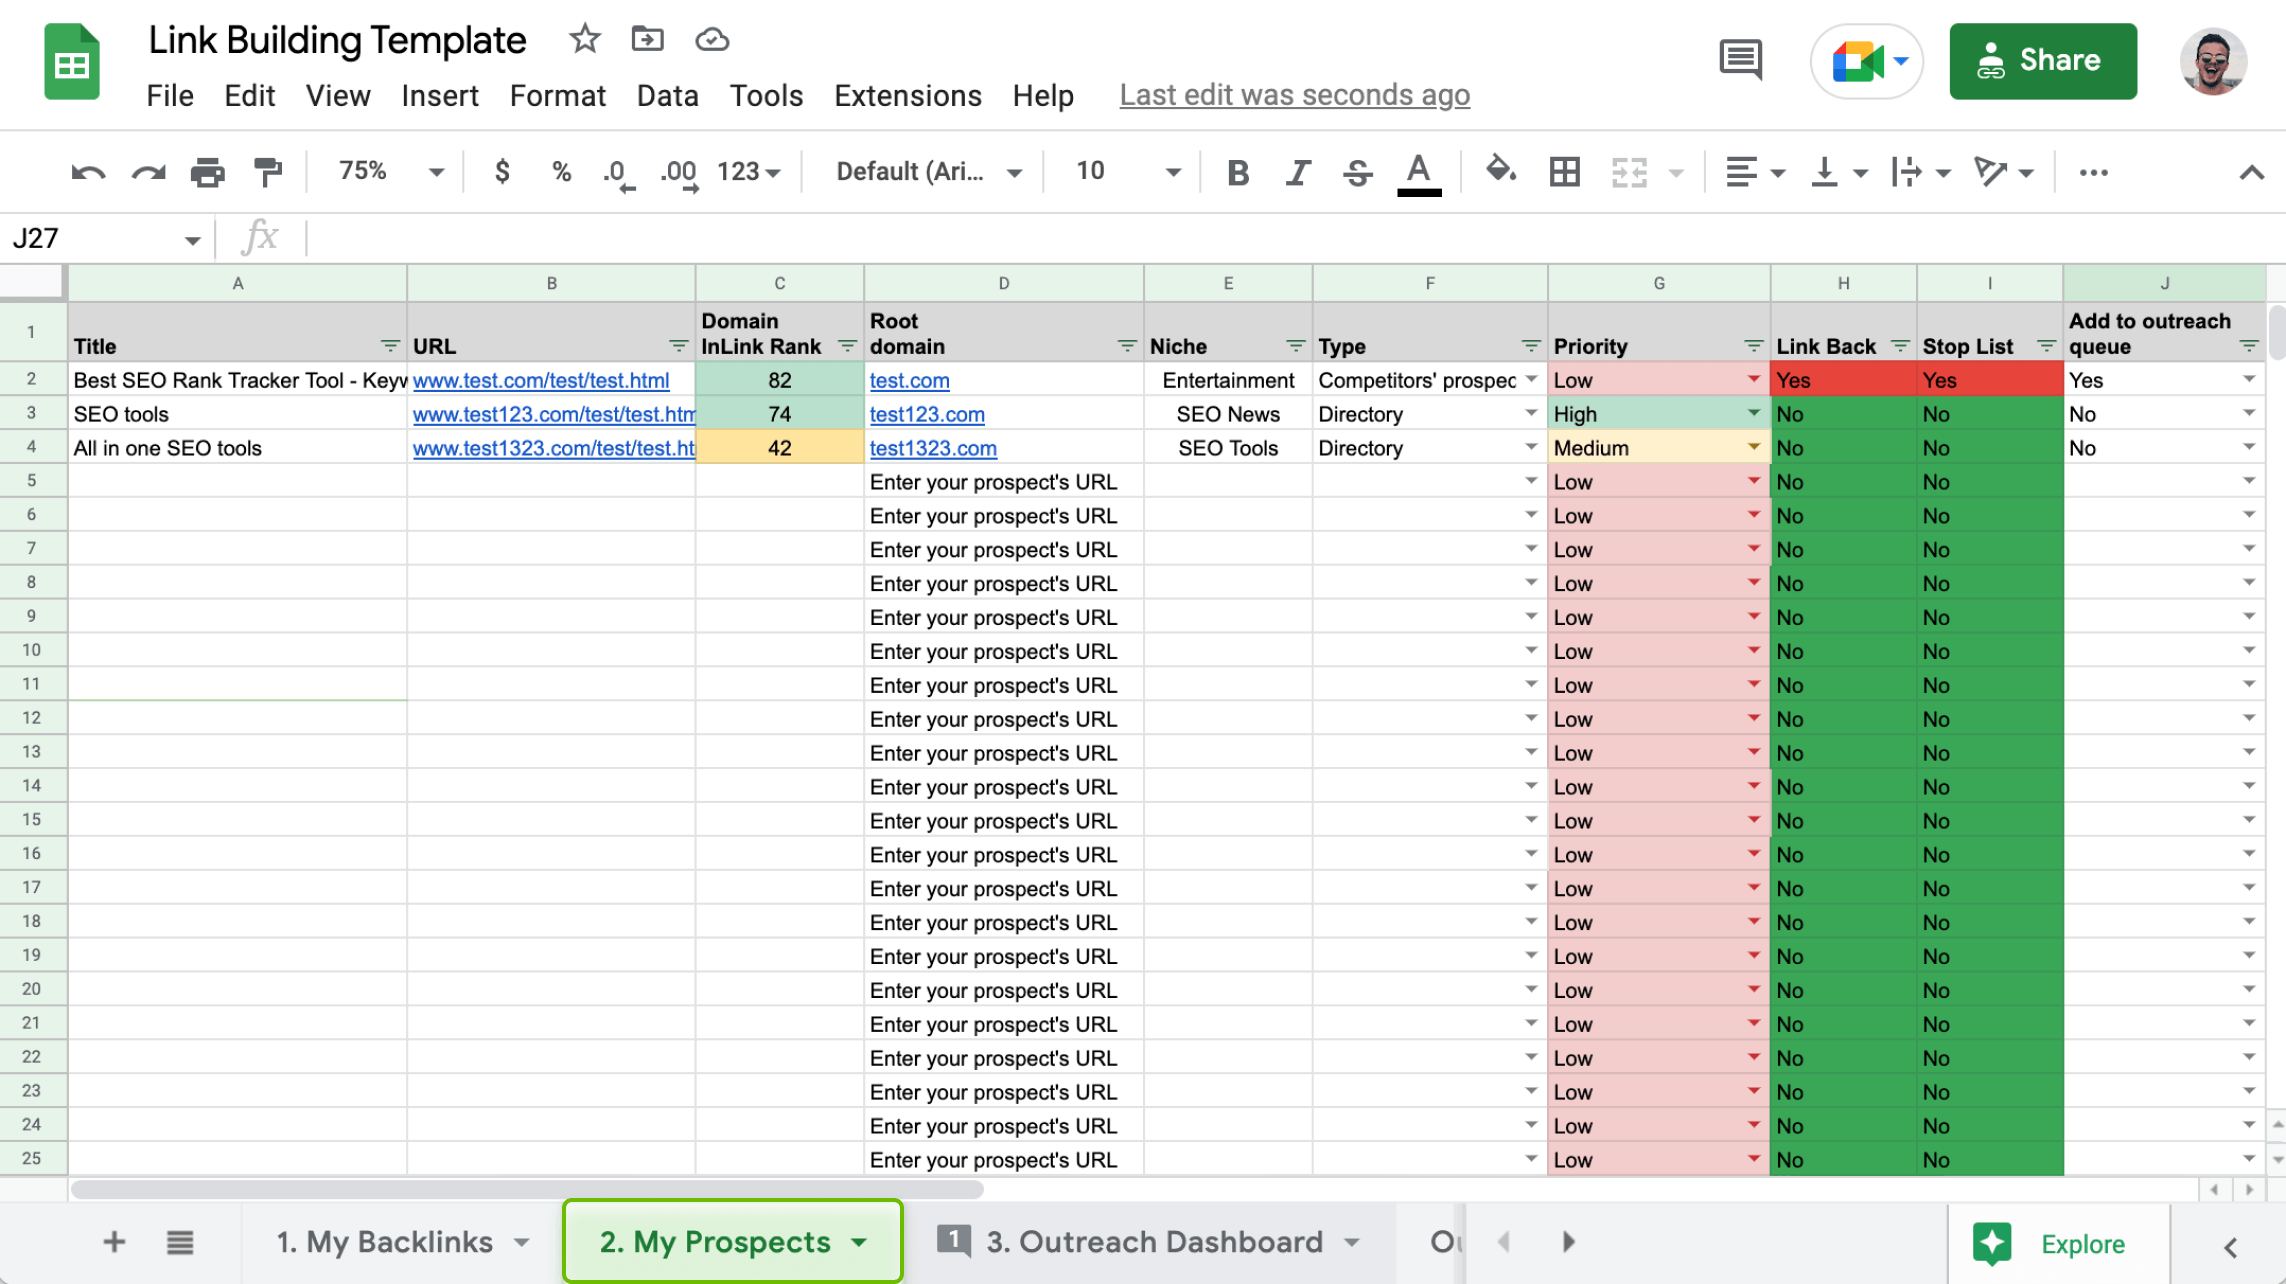Screen dimensions: 2286x1284
Task: Apply strikethrough formatting
Action: point(1358,171)
